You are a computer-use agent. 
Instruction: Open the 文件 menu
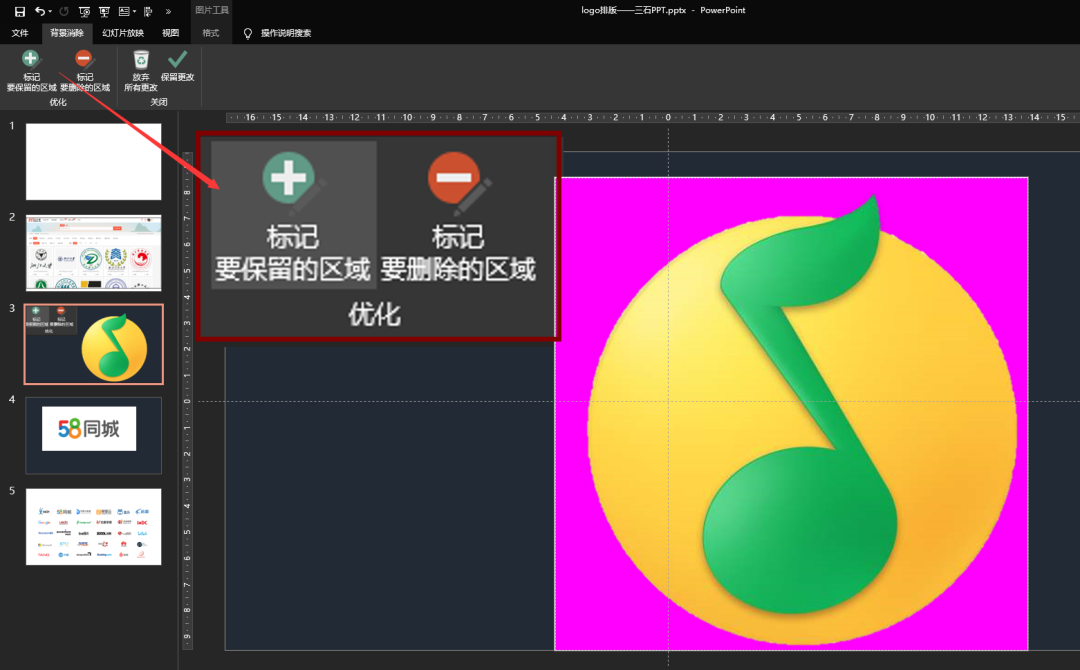tap(20, 33)
